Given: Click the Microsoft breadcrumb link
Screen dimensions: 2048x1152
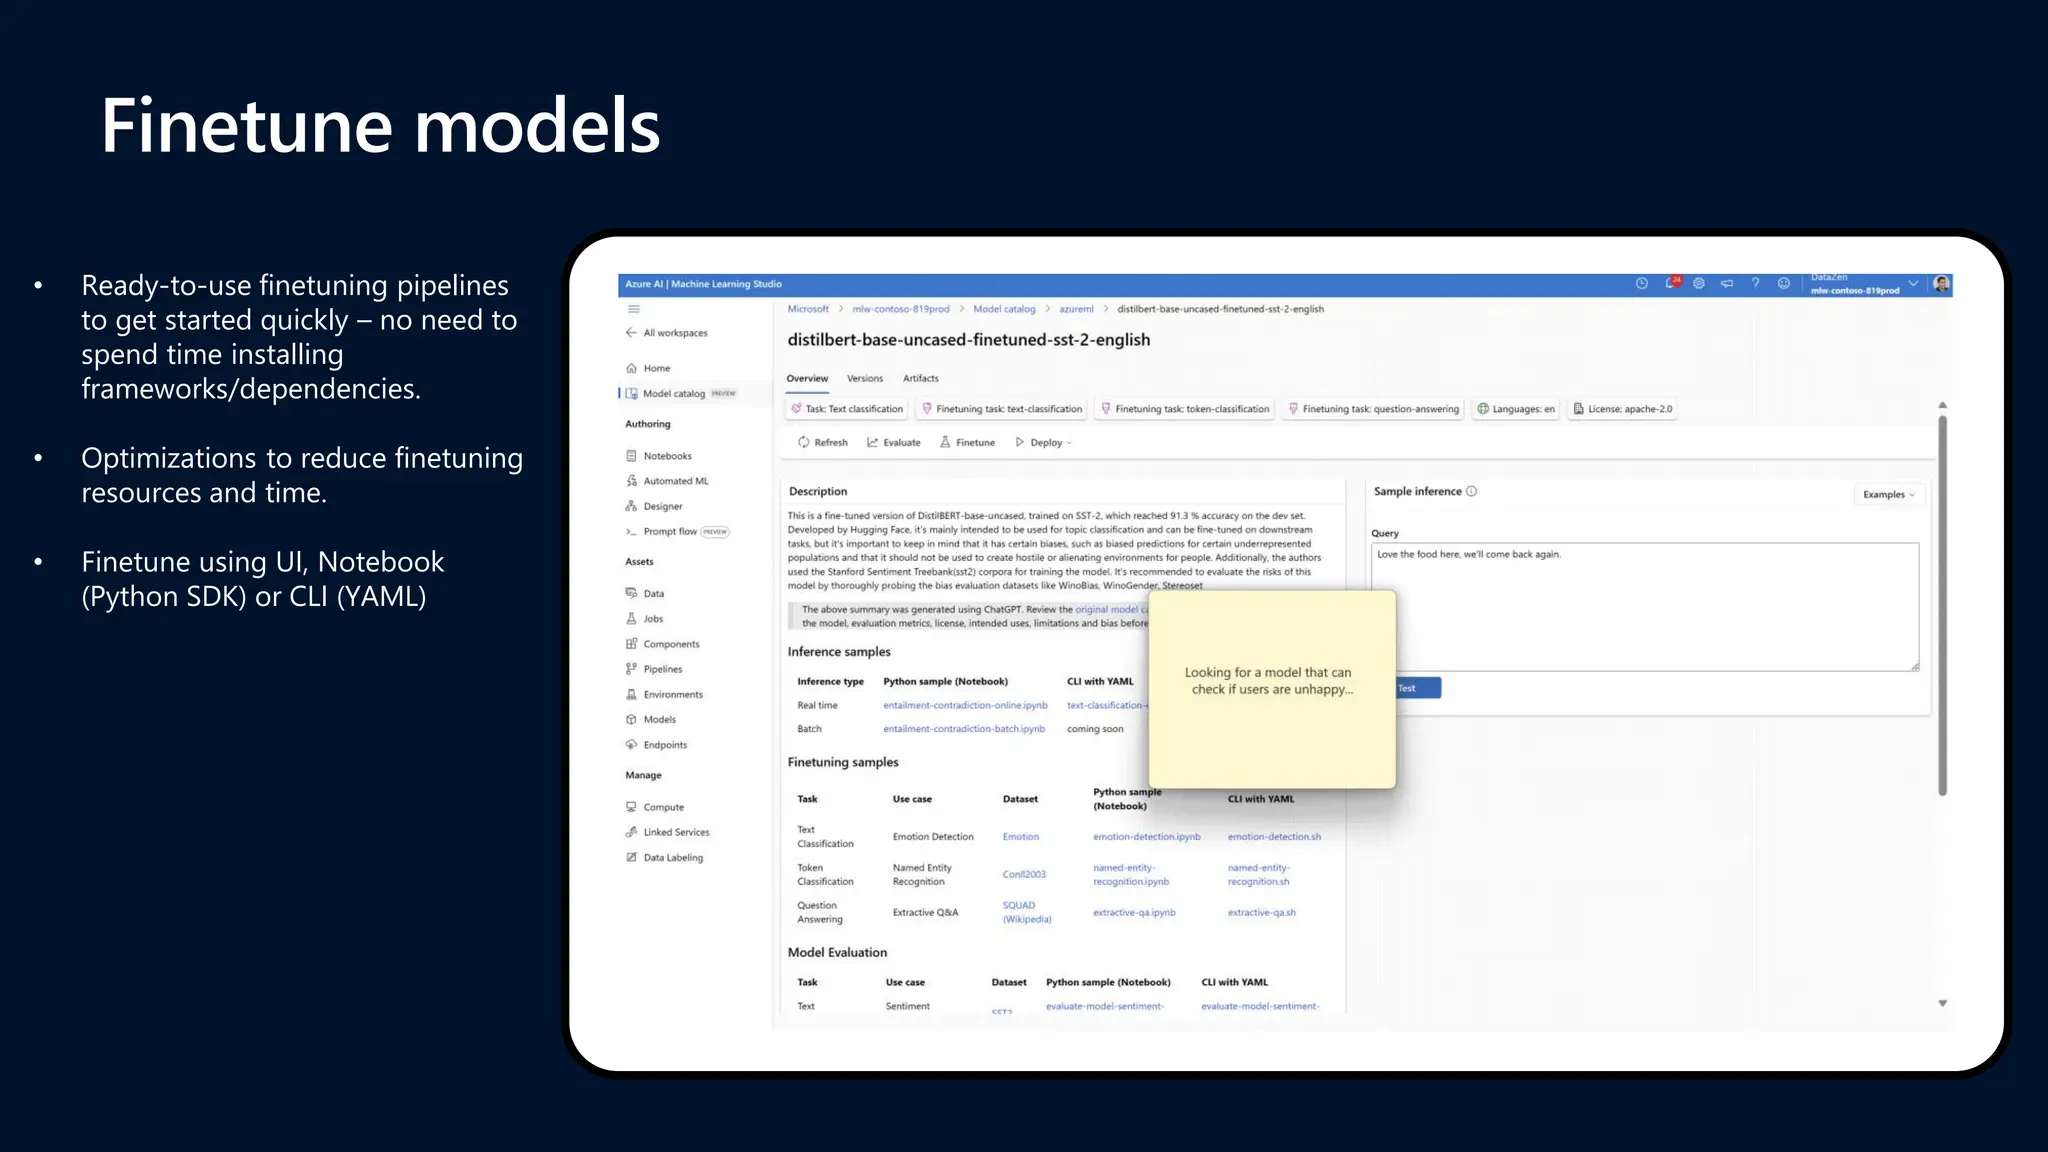Looking at the screenshot, I should pyautogui.click(x=808, y=309).
